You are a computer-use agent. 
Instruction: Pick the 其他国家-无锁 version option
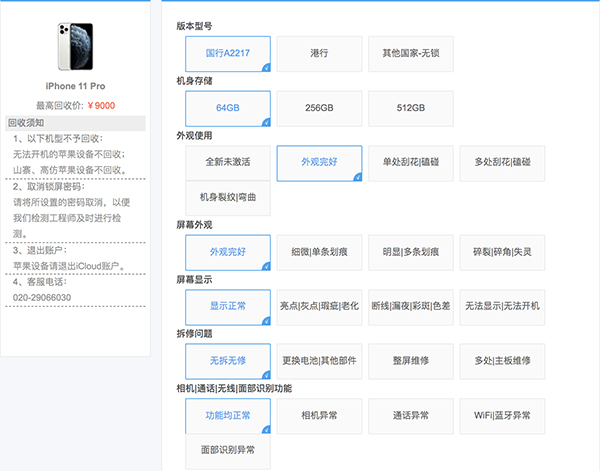pyautogui.click(x=411, y=54)
